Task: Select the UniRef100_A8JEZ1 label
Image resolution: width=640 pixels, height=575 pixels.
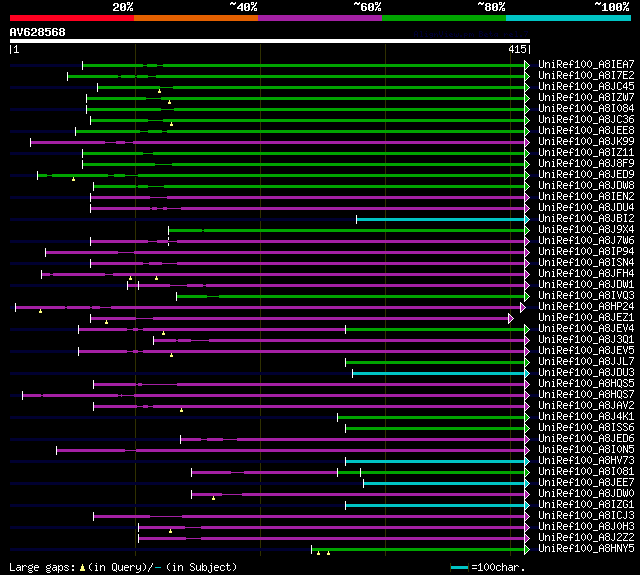Action: tap(586, 318)
